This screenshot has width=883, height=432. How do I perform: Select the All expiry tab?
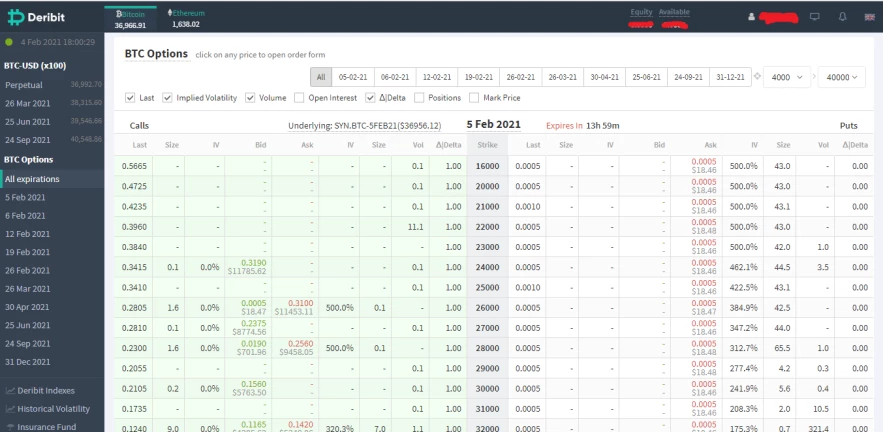[x=321, y=77]
